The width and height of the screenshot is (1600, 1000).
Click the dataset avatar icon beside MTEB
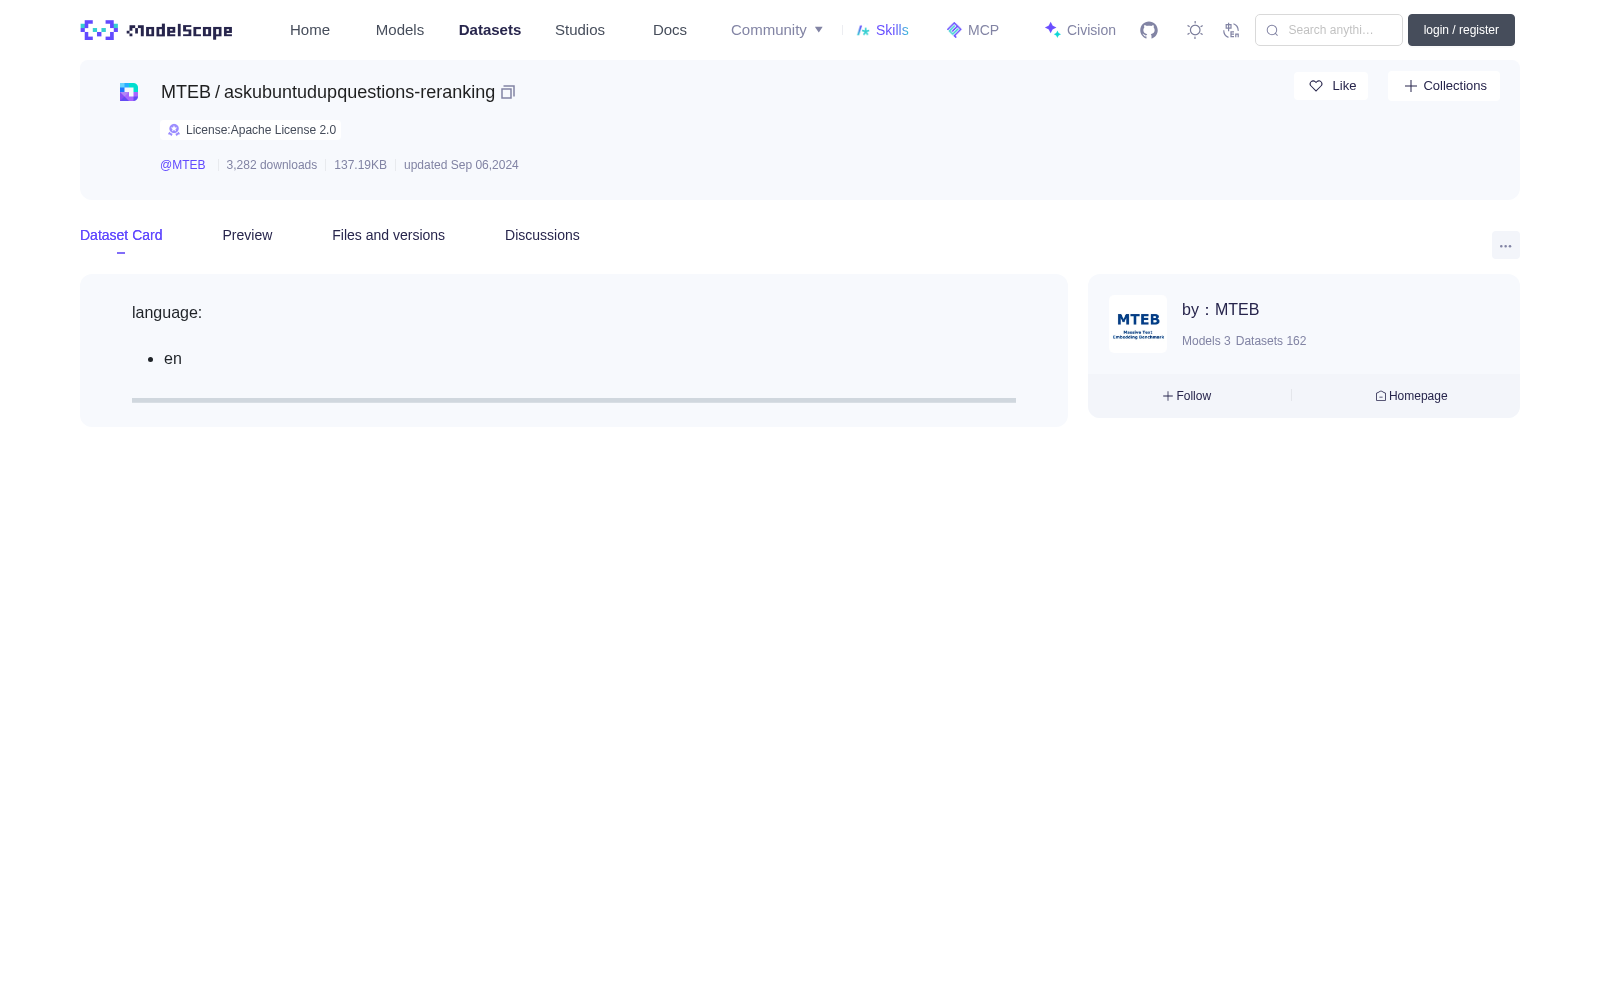tap(129, 92)
